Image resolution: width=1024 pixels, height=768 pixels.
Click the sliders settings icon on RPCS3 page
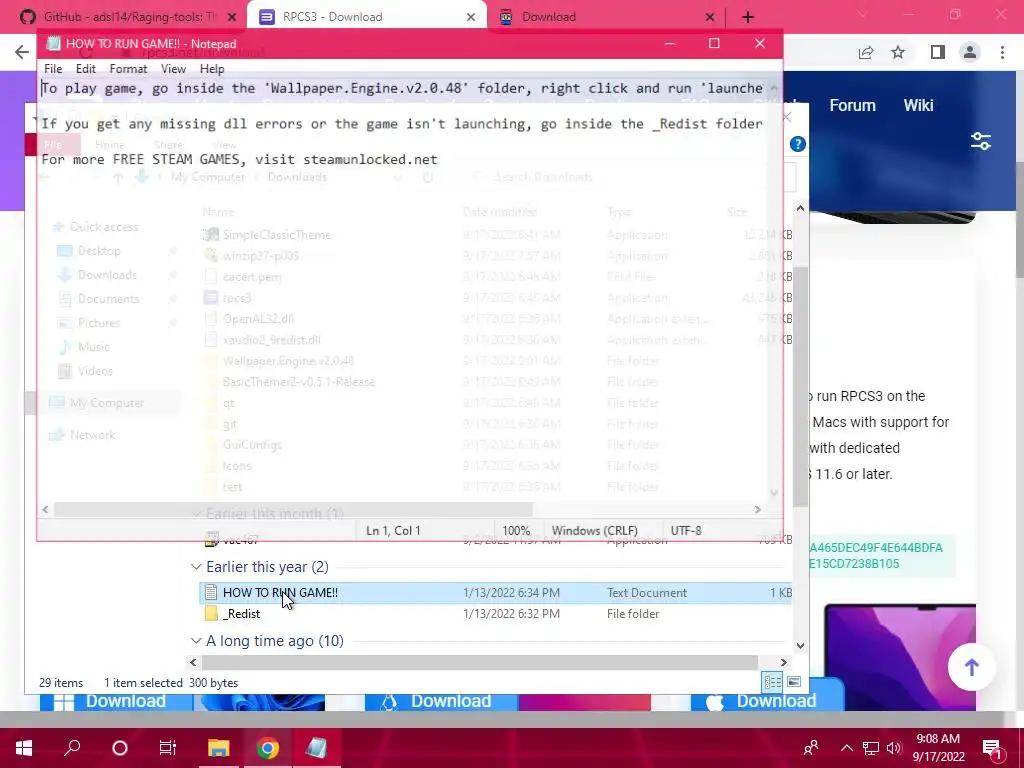[x=981, y=141]
